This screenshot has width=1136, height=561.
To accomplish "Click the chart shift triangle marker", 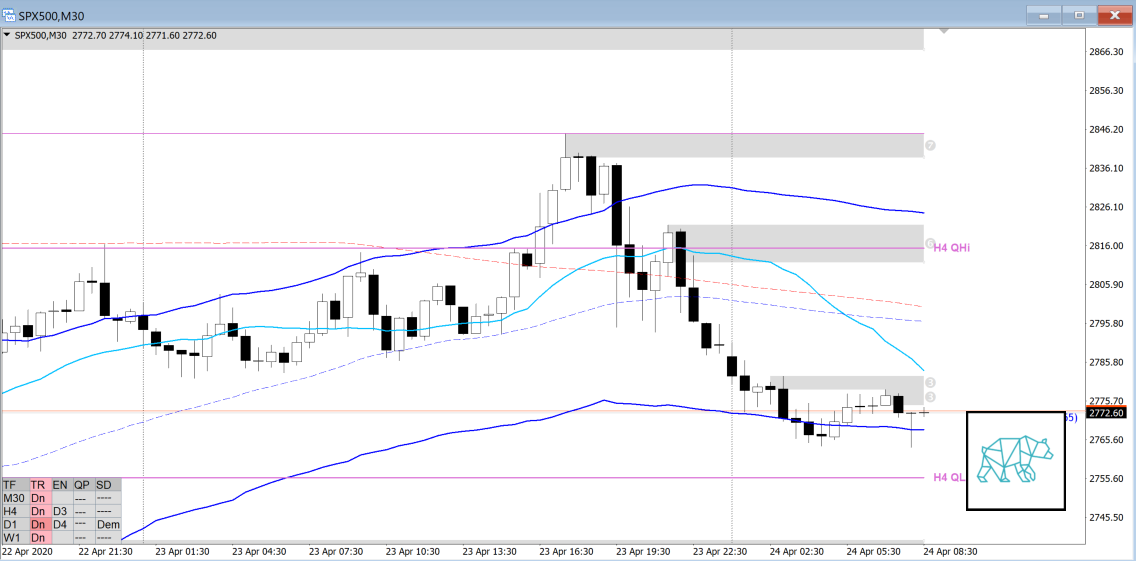I will (x=945, y=34).
